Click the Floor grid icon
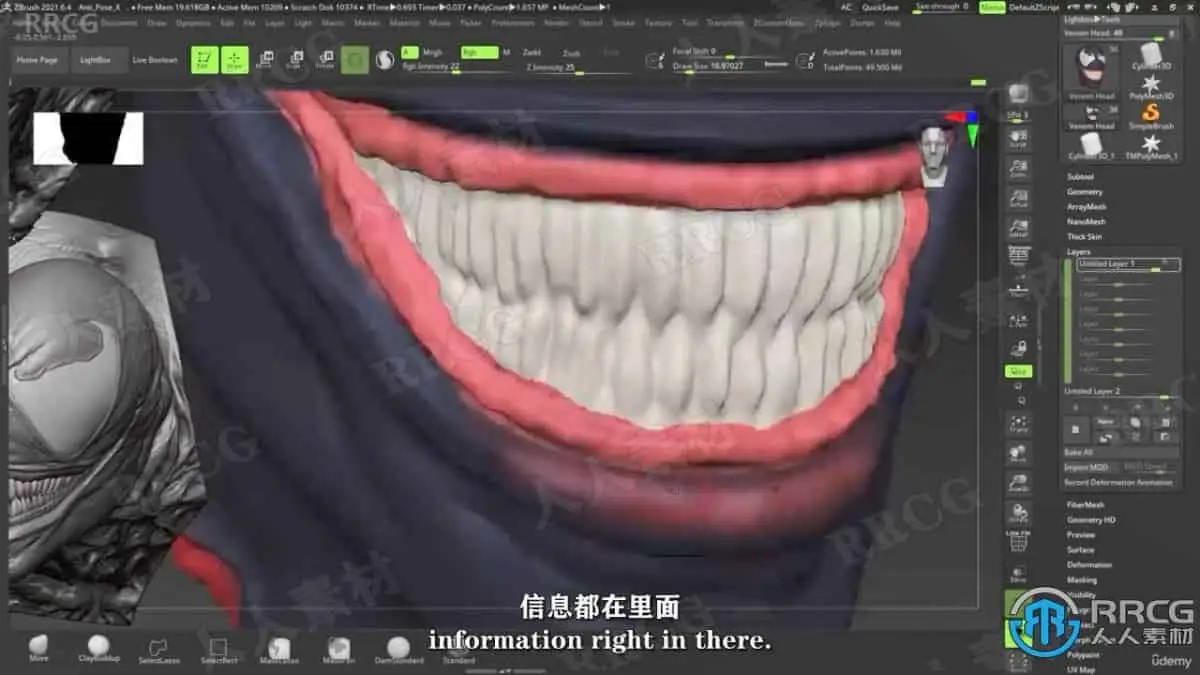Viewport: 1200px width, 675px height. [1018, 290]
